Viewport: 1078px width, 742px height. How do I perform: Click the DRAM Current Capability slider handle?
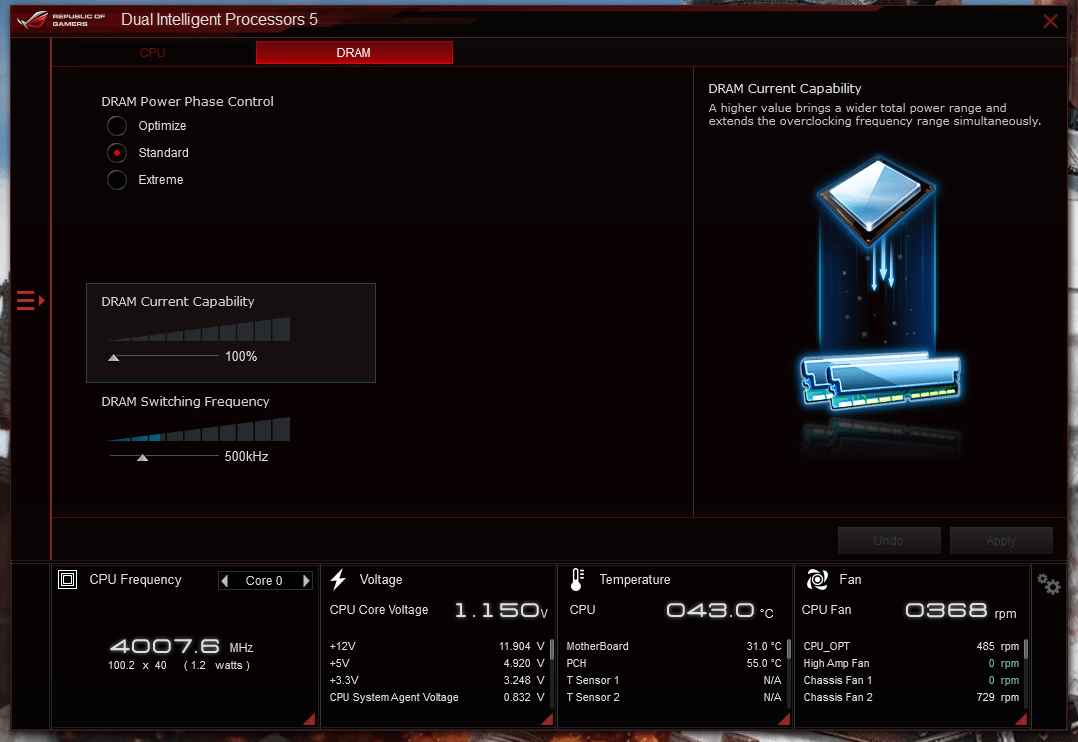(113, 358)
